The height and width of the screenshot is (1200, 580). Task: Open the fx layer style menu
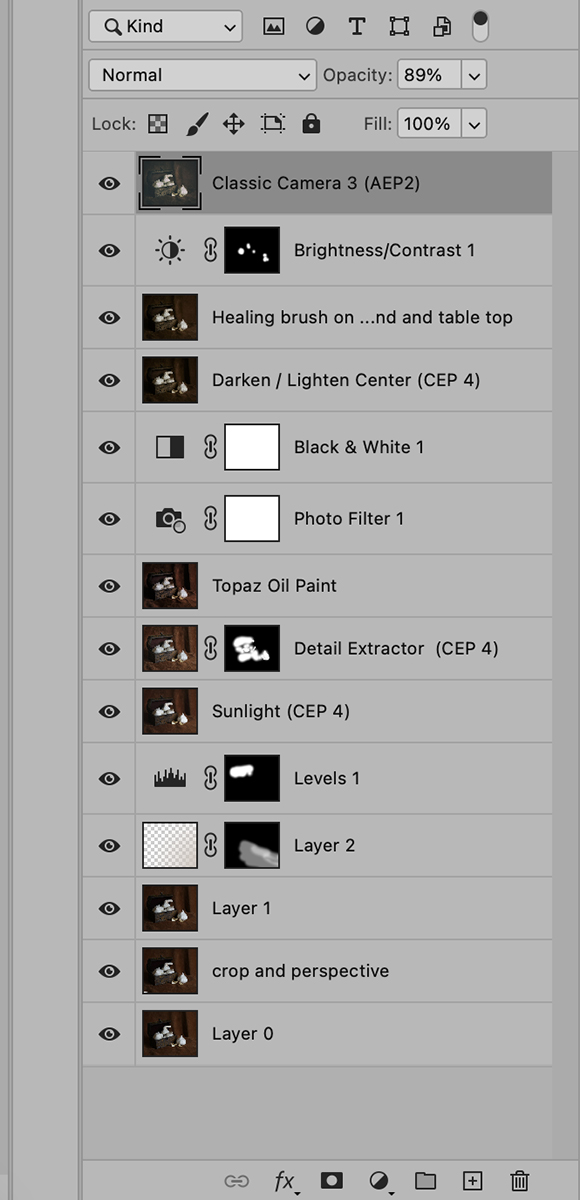click(x=286, y=1181)
